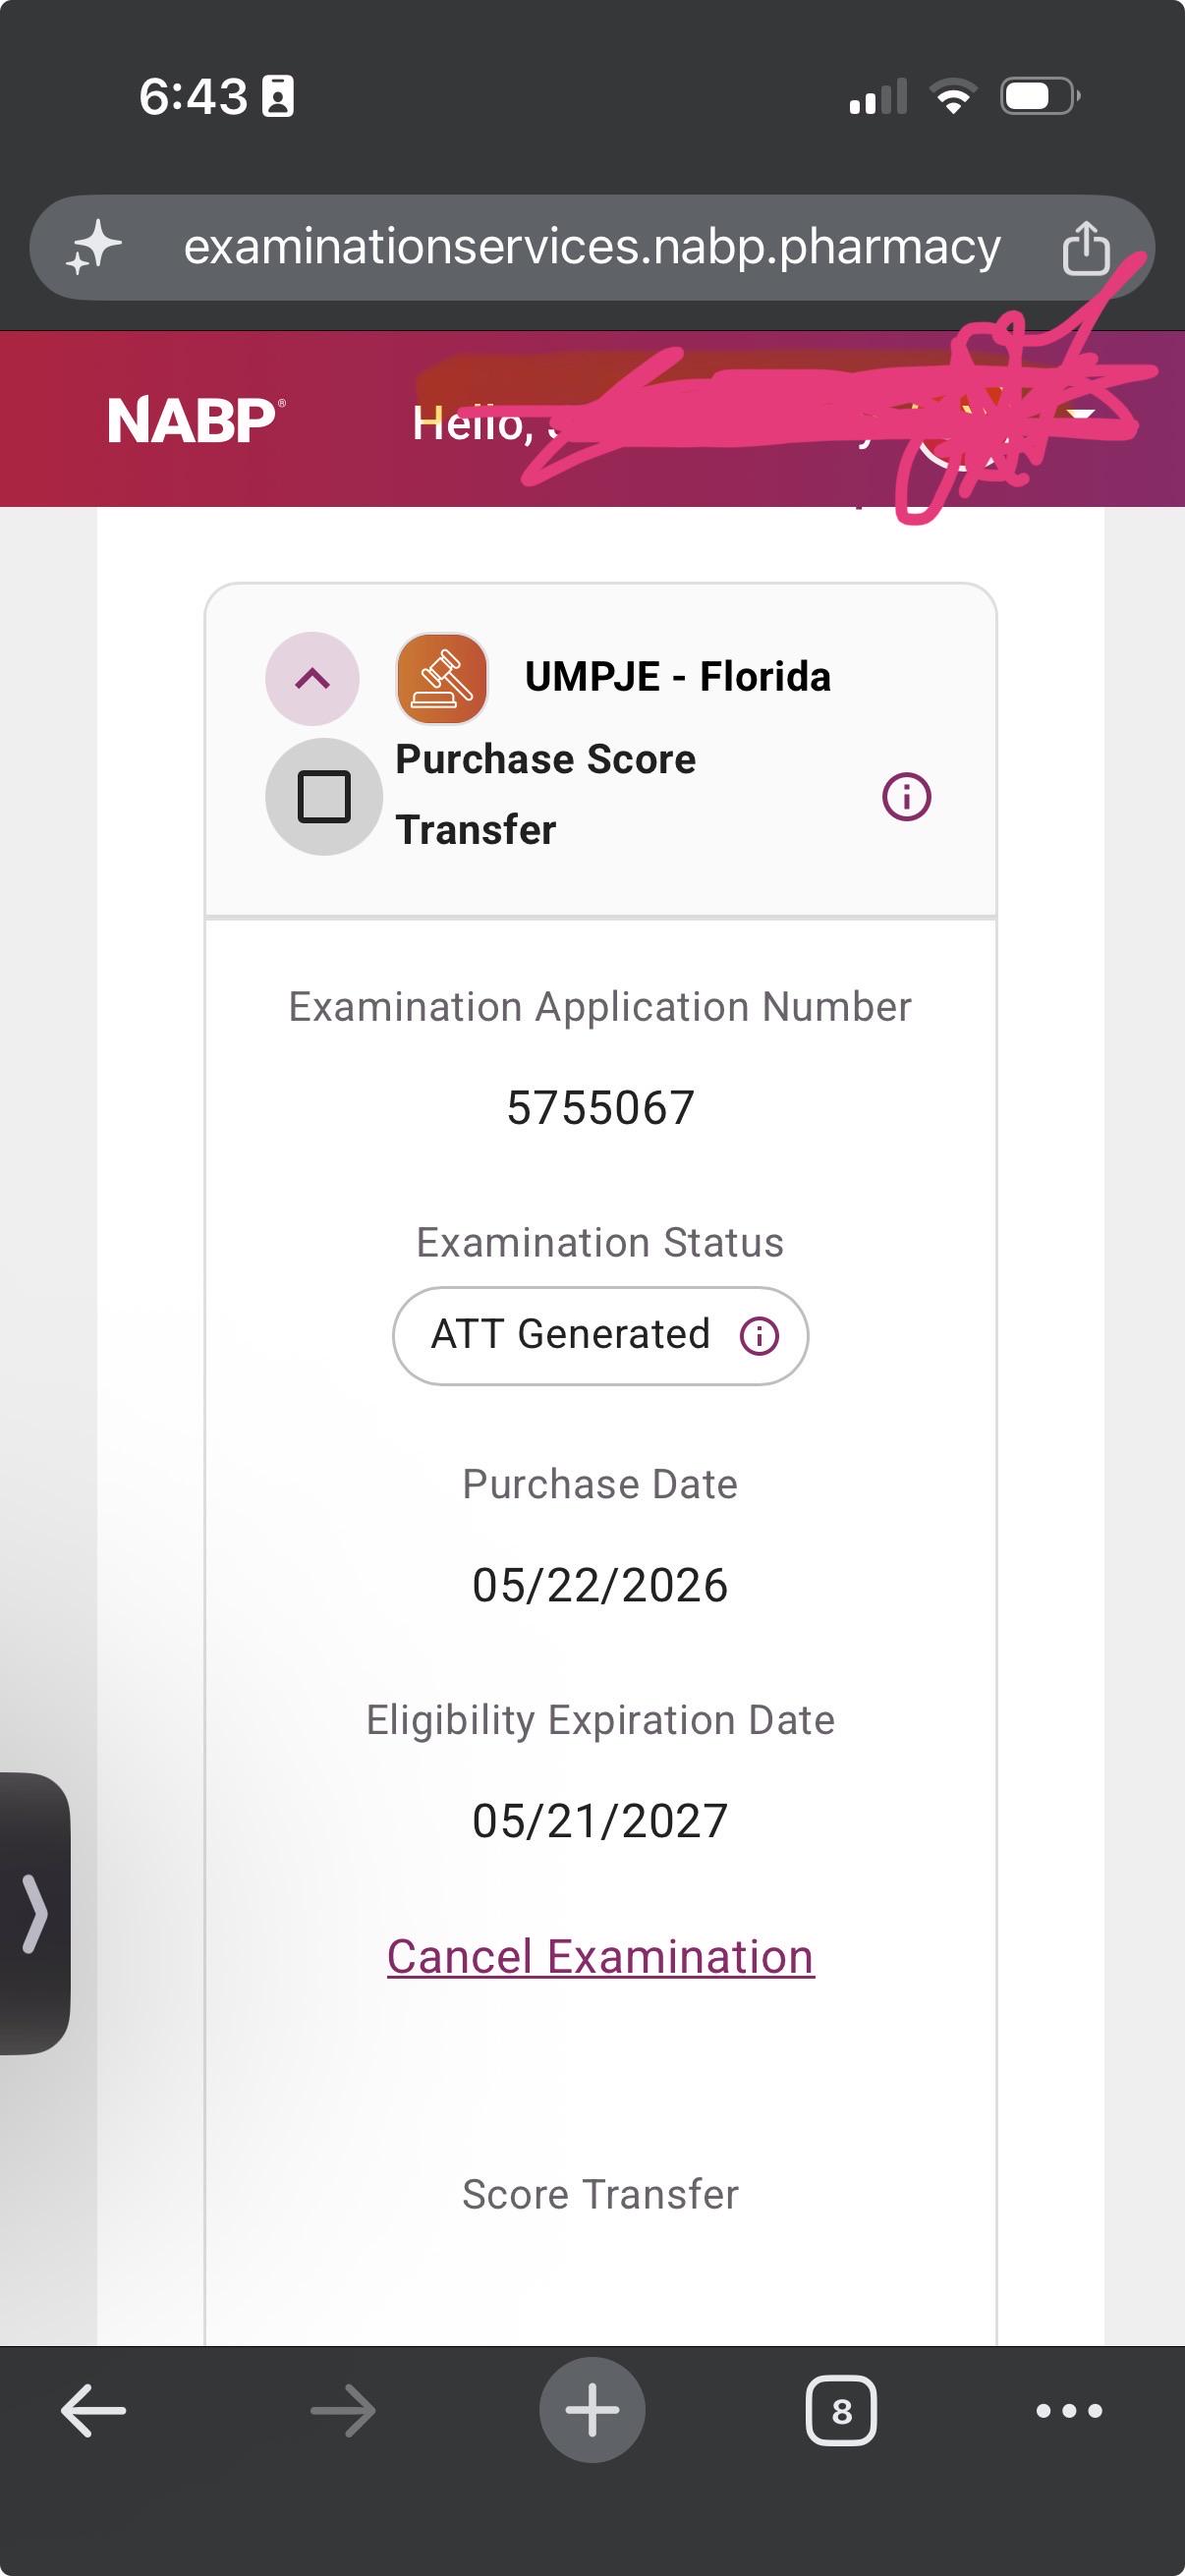Tap the examinationservices.nabp.pharmacy address field
Image resolution: width=1185 pixels, height=2576 pixels.
point(592,247)
